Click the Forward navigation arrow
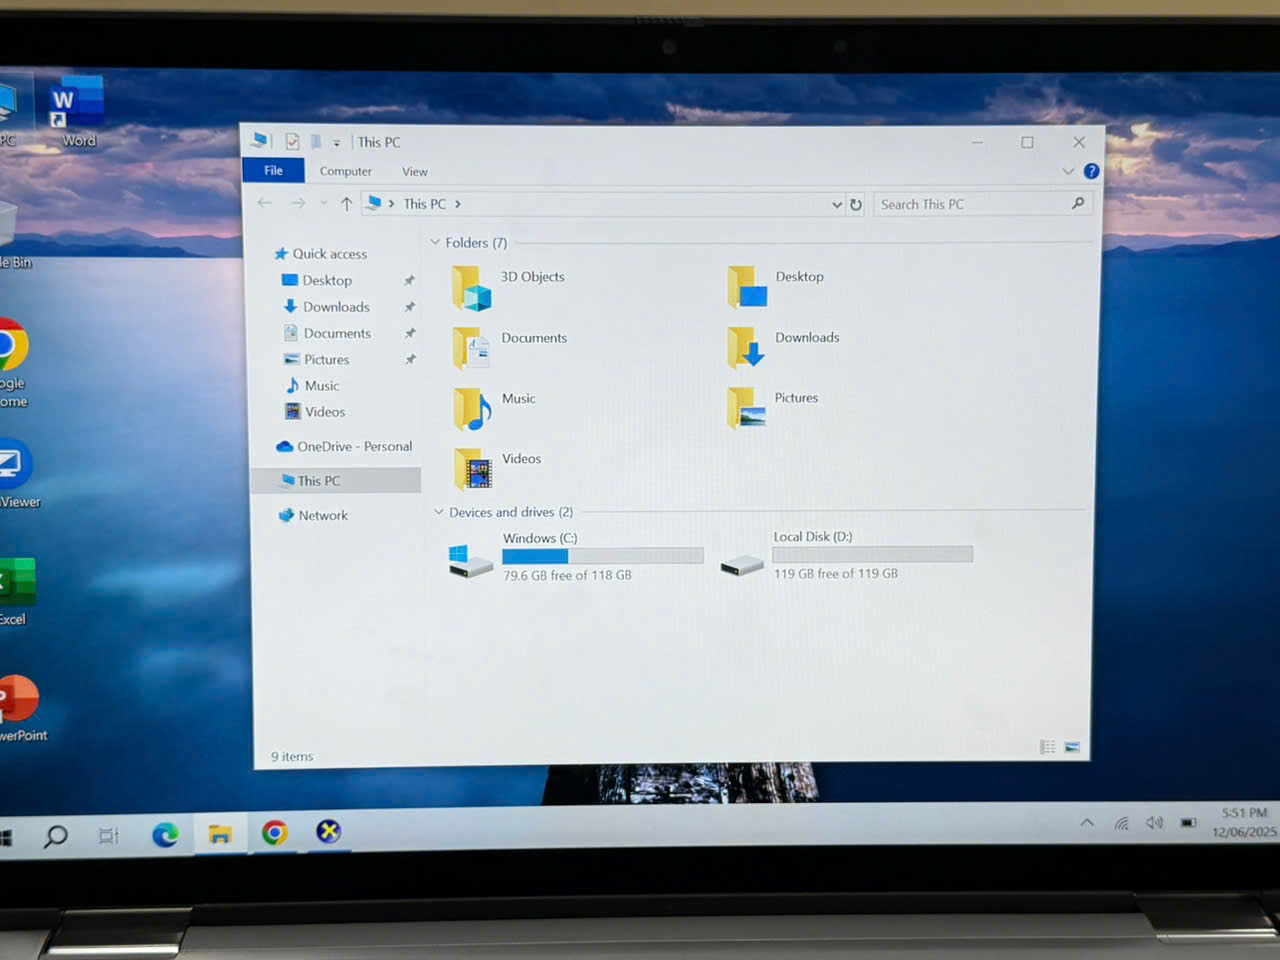This screenshot has width=1280, height=960. [298, 203]
